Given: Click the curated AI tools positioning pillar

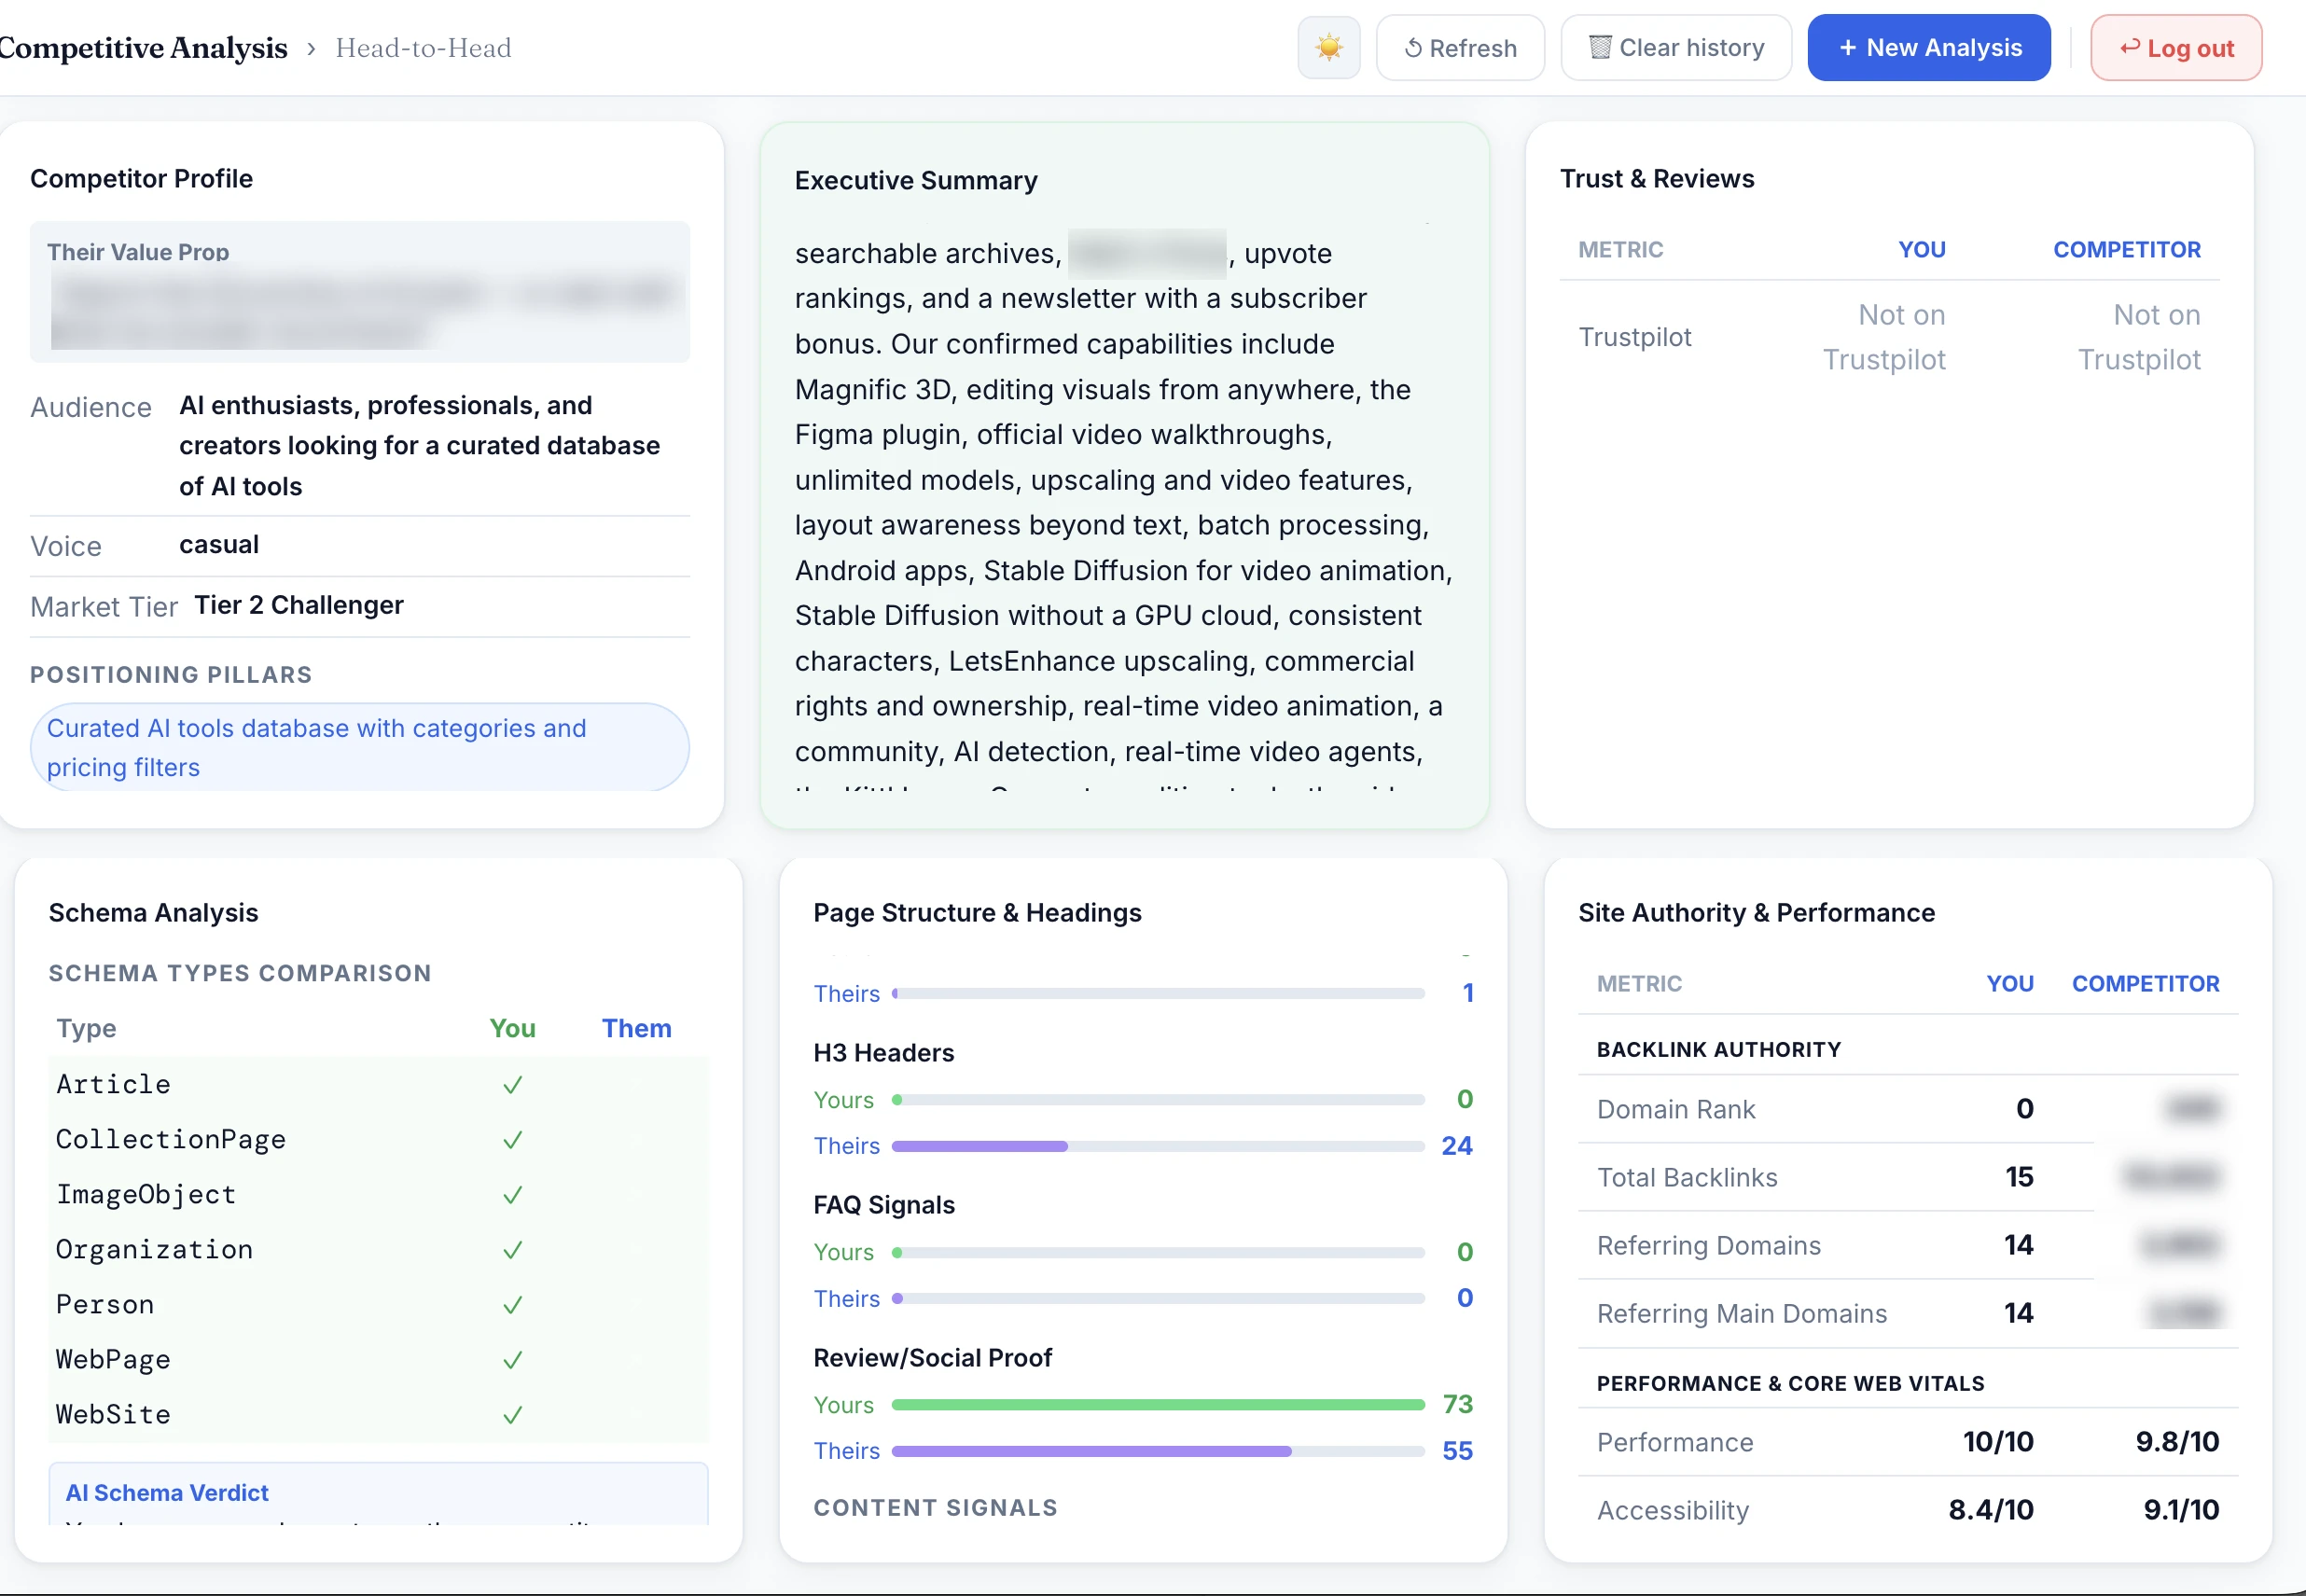Looking at the screenshot, I should 360,747.
